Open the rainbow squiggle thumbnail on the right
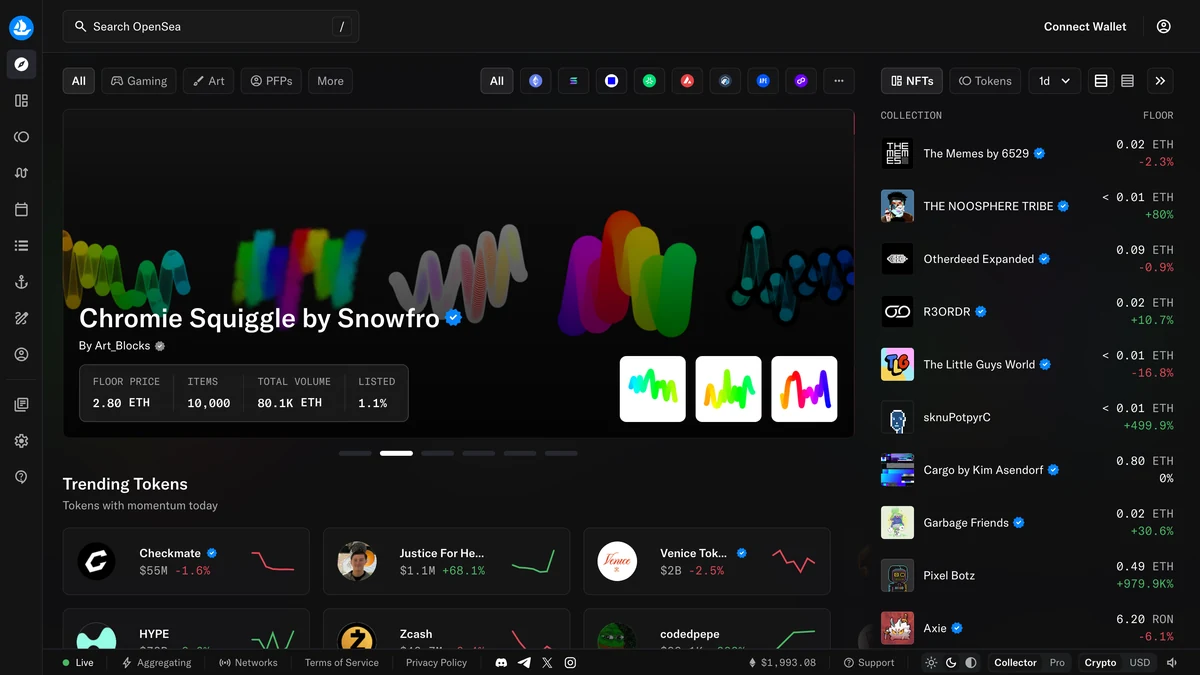1200x675 pixels. (804, 389)
